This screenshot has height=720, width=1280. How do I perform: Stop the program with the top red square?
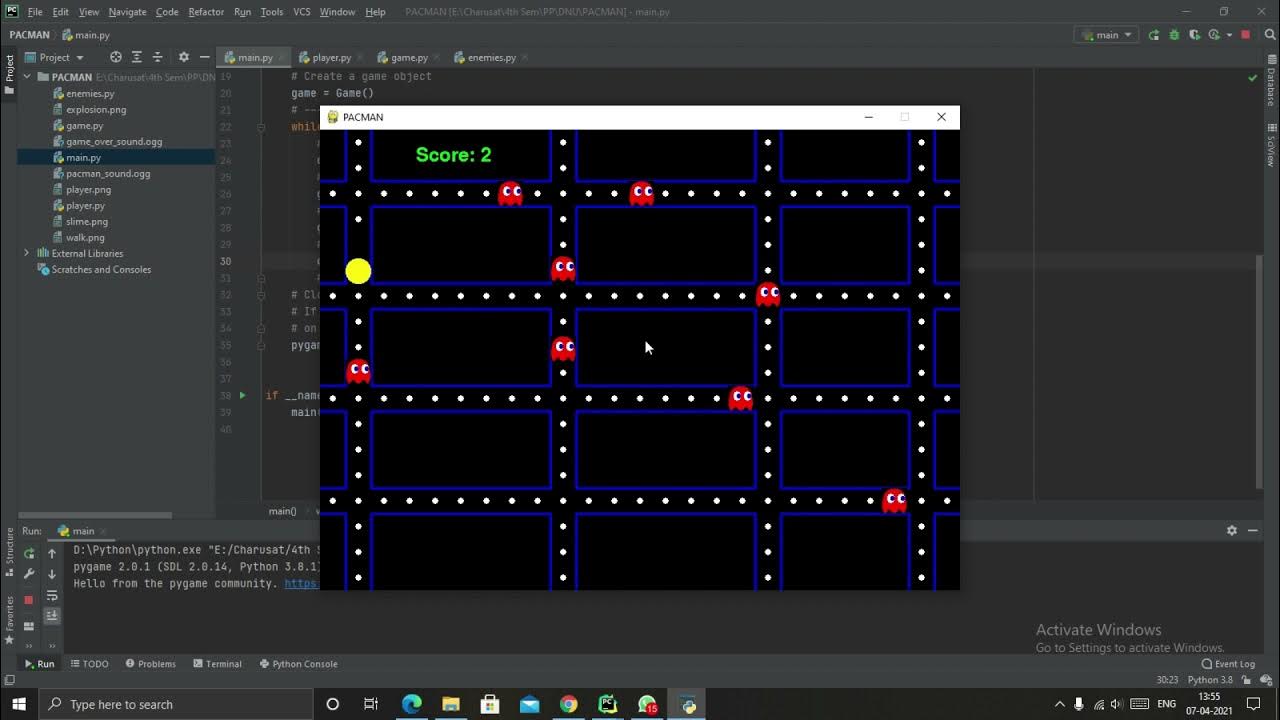point(1245,35)
